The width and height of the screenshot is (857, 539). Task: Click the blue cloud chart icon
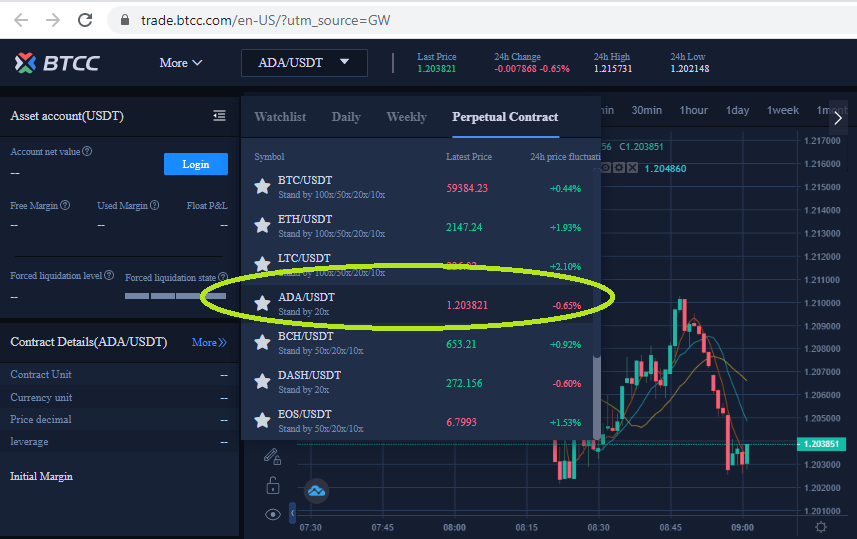click(x=316, y=491)
